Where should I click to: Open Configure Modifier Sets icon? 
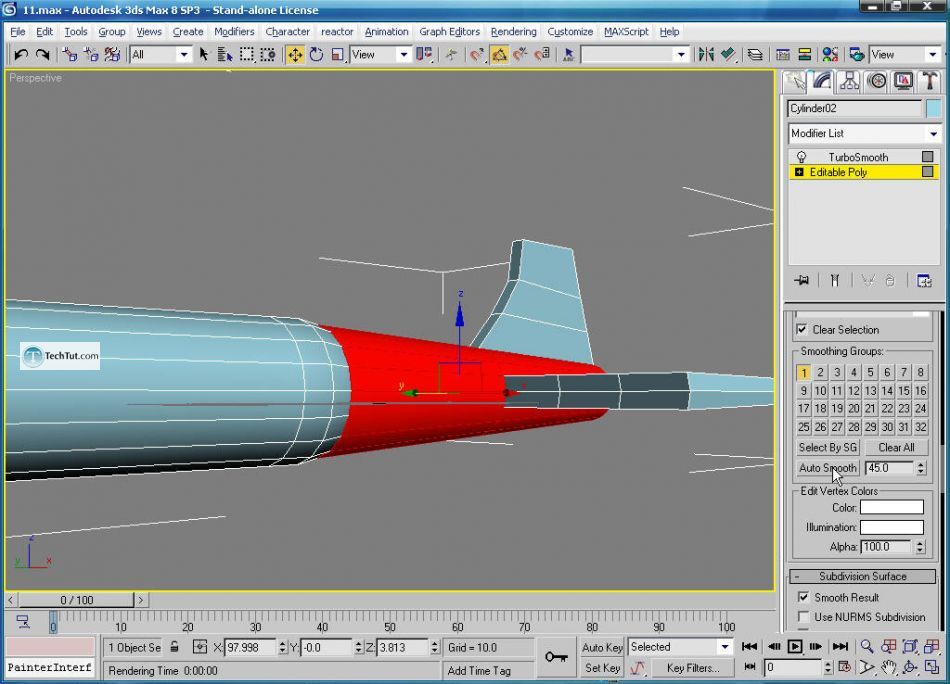click(x=924, y=281)
